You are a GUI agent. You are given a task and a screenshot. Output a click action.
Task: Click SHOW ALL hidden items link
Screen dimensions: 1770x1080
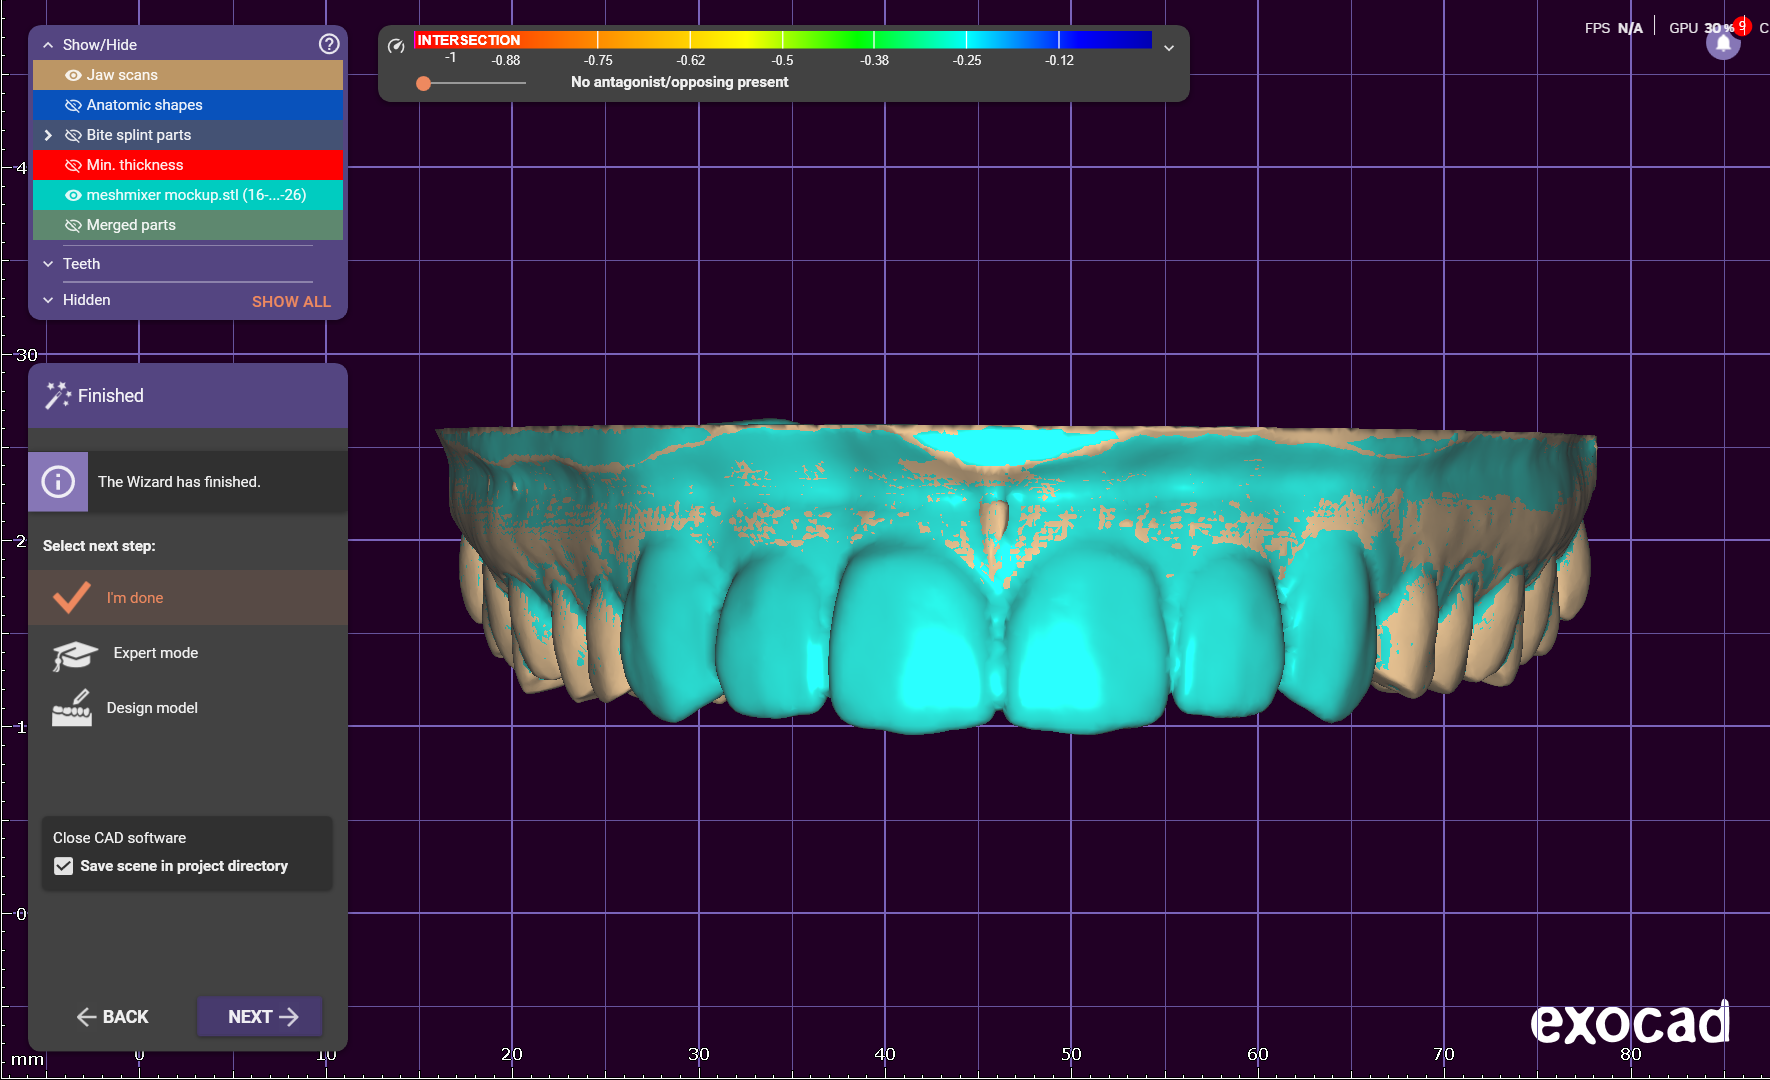coord(291,301)
